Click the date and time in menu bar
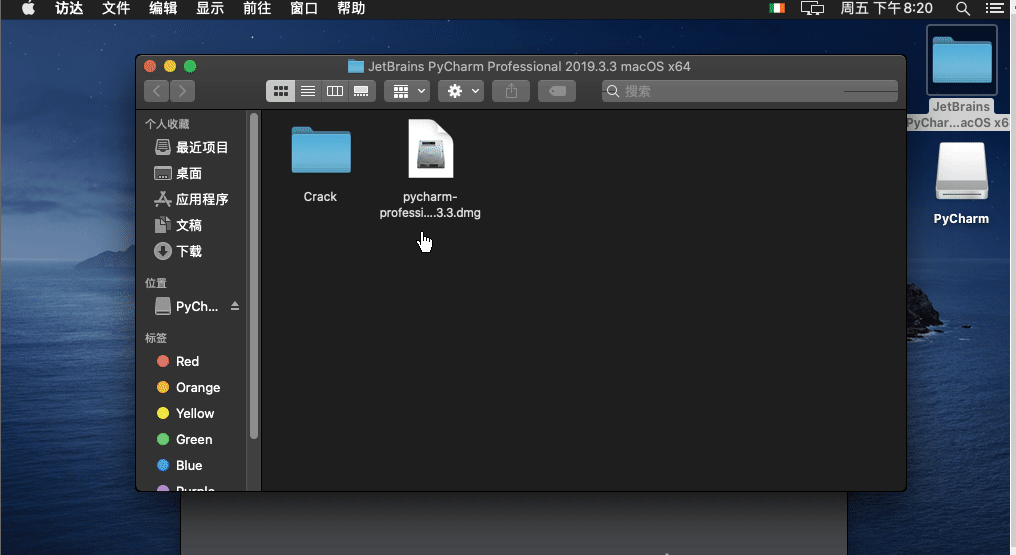Image resolution: width=1016 pixels, height=555 pixels. pyautogui.click(x=886, y=8)
